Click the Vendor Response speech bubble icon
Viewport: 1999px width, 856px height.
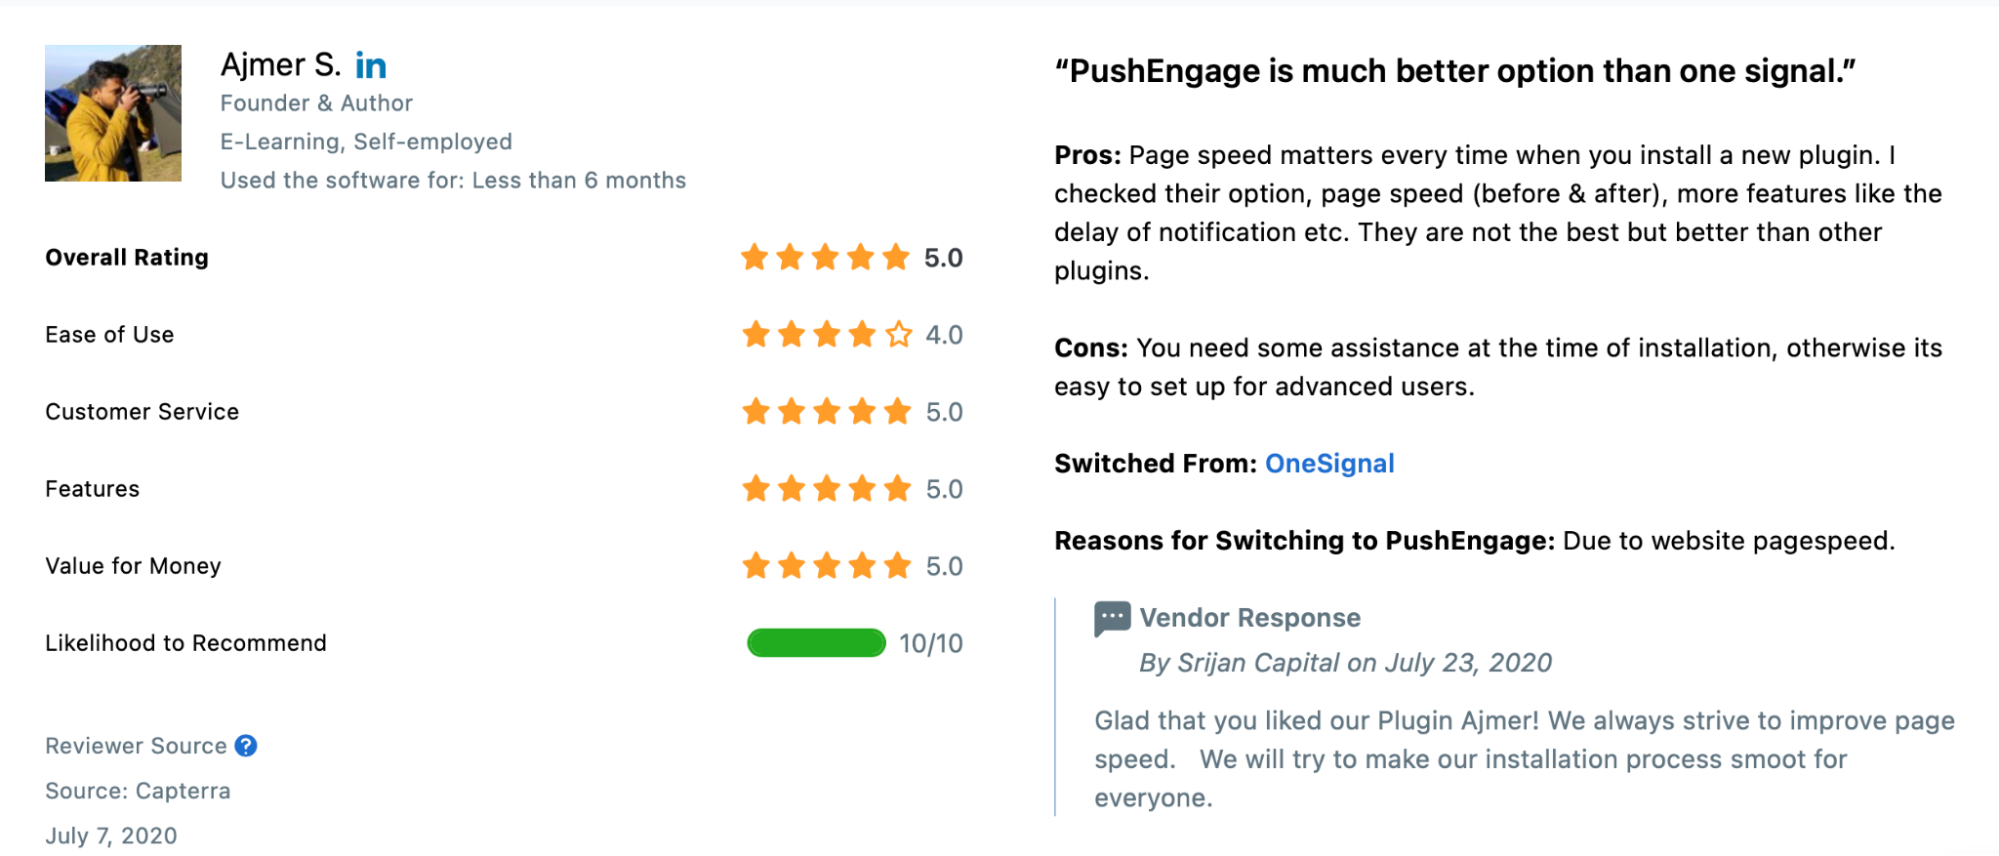[1112, 619]
